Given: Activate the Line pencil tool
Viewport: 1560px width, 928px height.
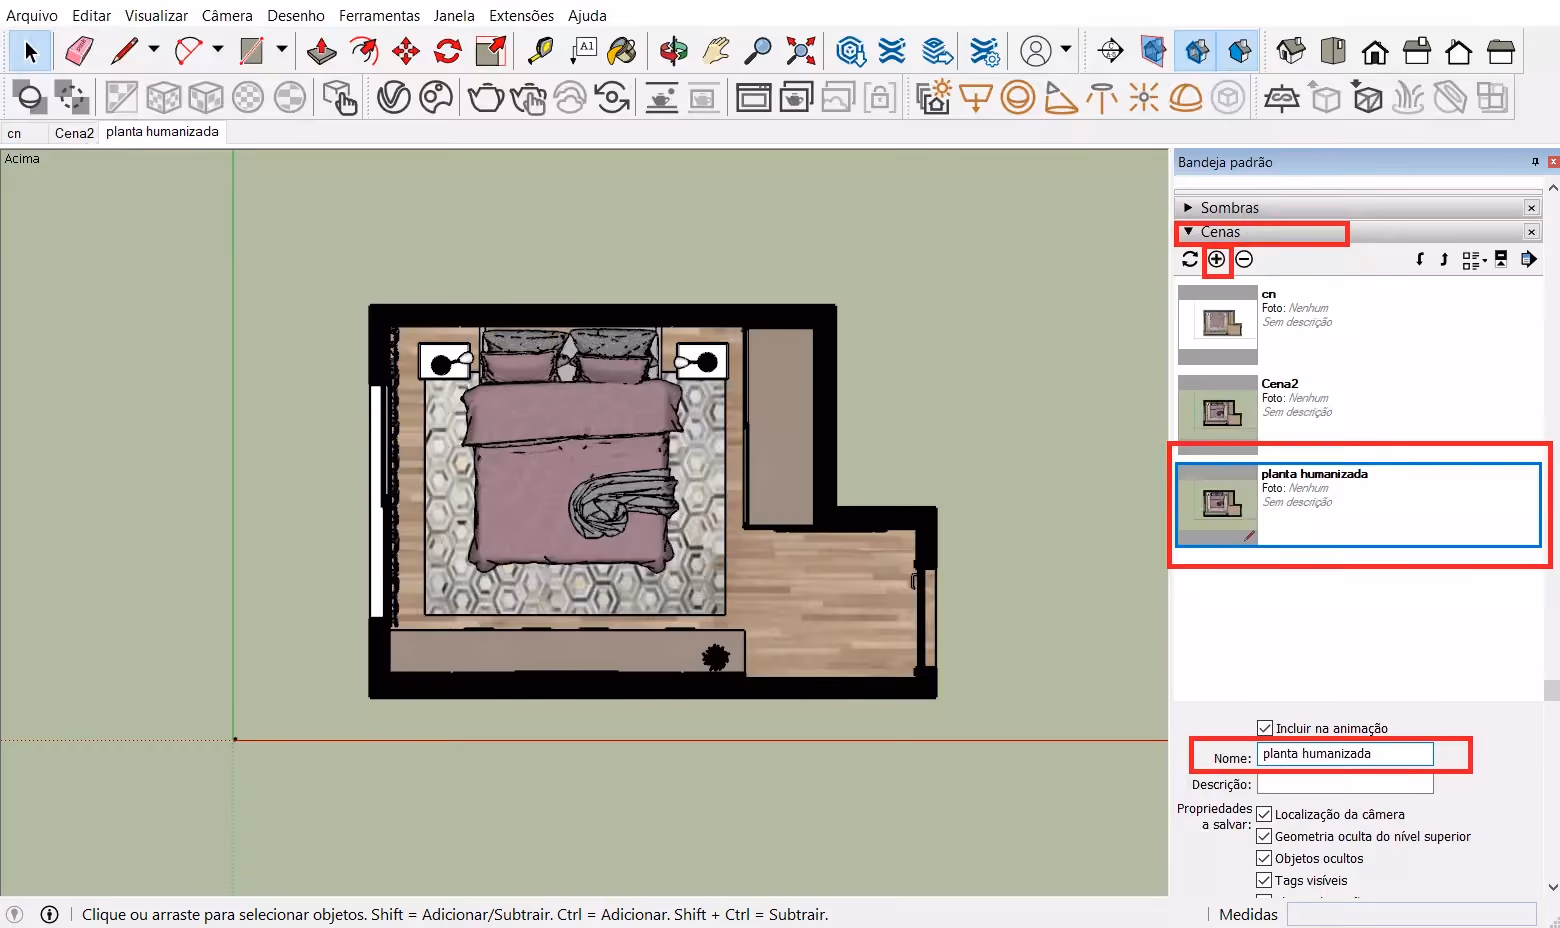Looking at the screenshot, I should click(x=124, y=51).
